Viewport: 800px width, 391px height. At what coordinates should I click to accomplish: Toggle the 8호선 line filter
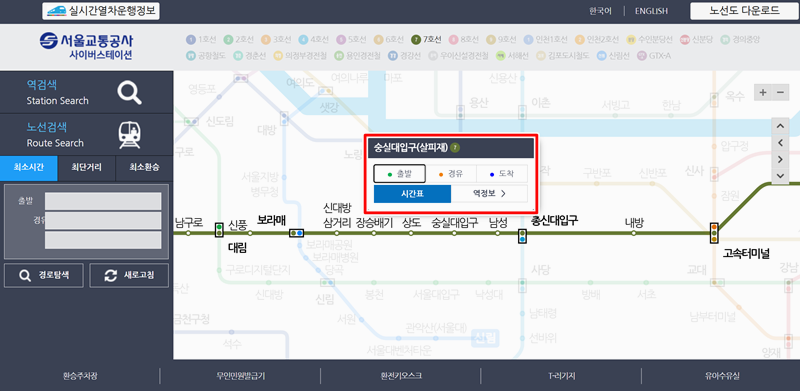464,39
